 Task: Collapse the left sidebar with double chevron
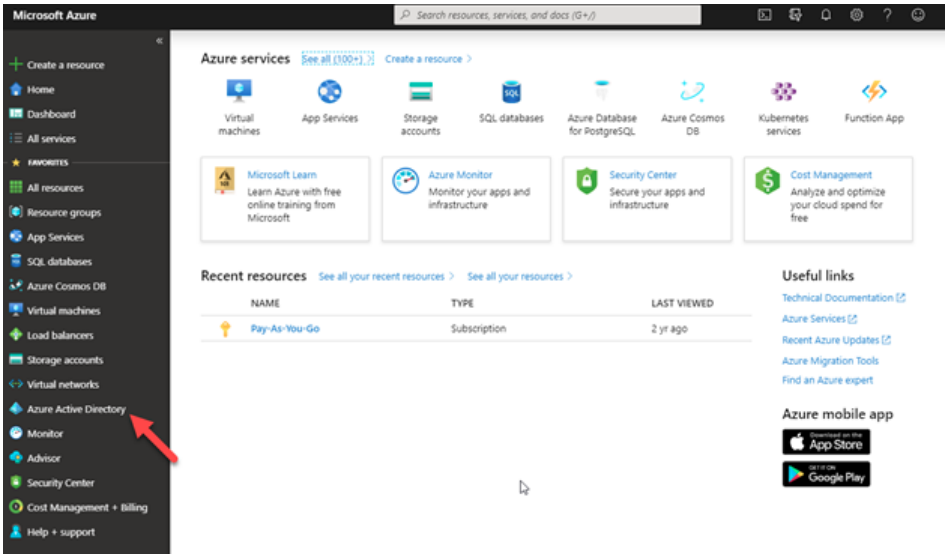[159, 41]
